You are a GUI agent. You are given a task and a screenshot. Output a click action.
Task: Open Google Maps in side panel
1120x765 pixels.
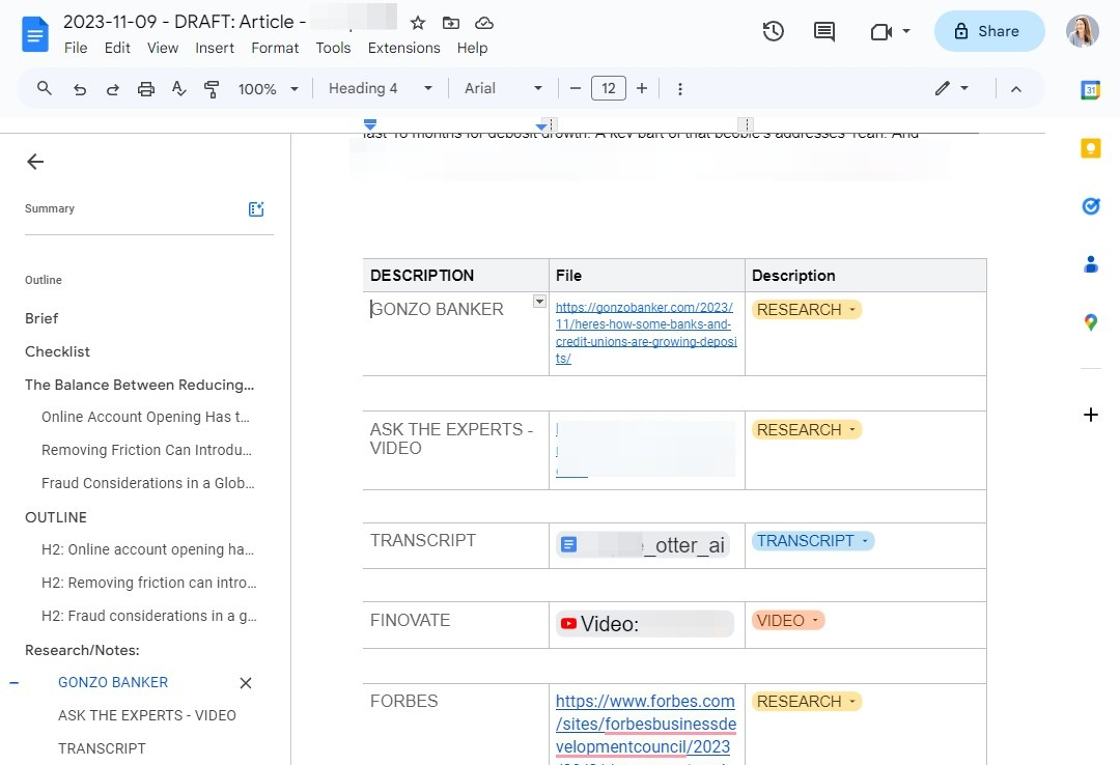1090,322
